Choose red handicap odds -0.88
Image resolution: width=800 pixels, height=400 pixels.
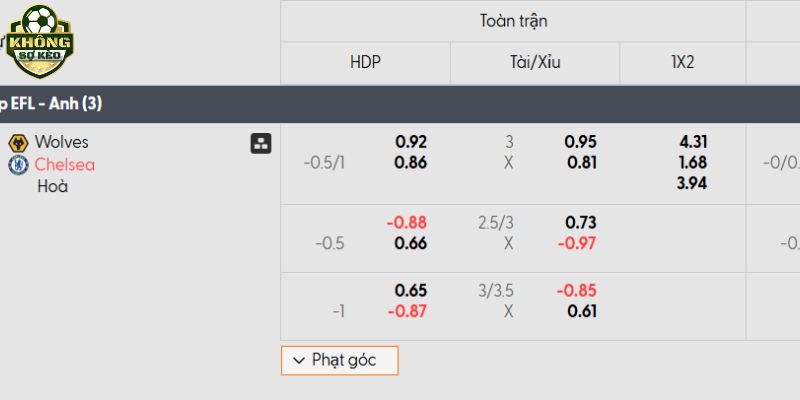[407, 222]
